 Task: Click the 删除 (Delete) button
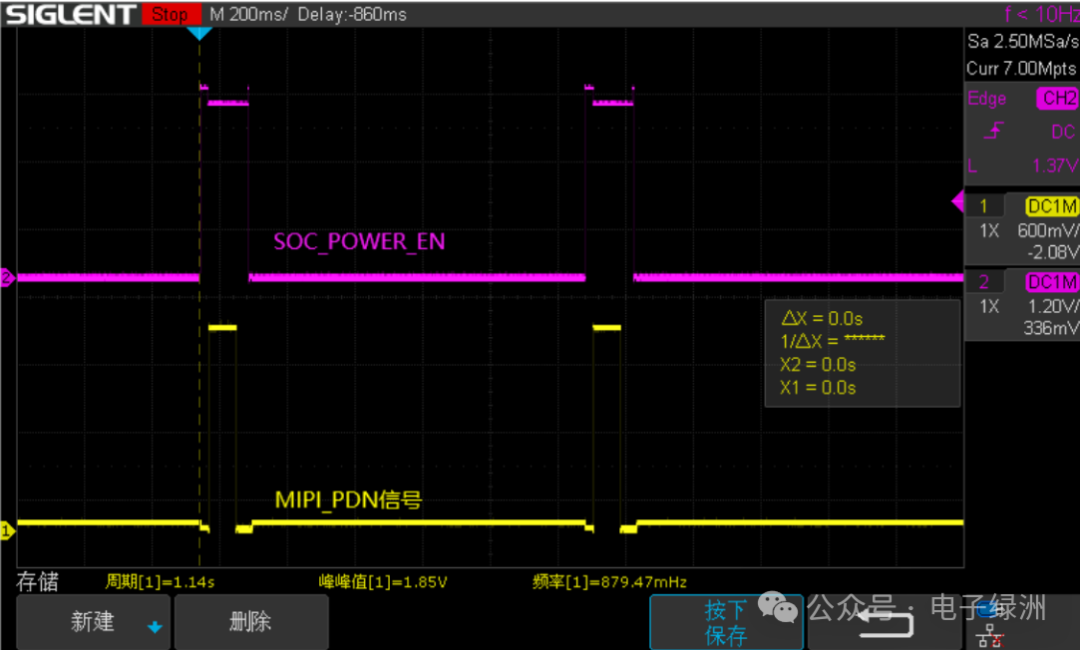[x=251, y=622]
